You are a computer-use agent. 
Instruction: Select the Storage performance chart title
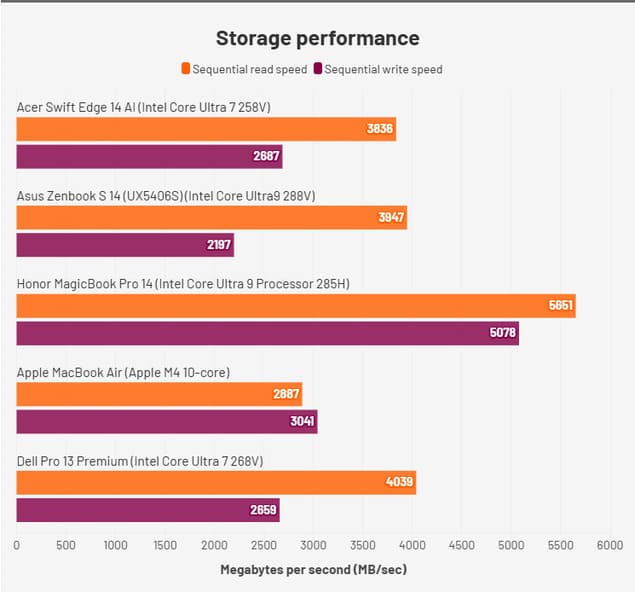[x=317, y=39]
